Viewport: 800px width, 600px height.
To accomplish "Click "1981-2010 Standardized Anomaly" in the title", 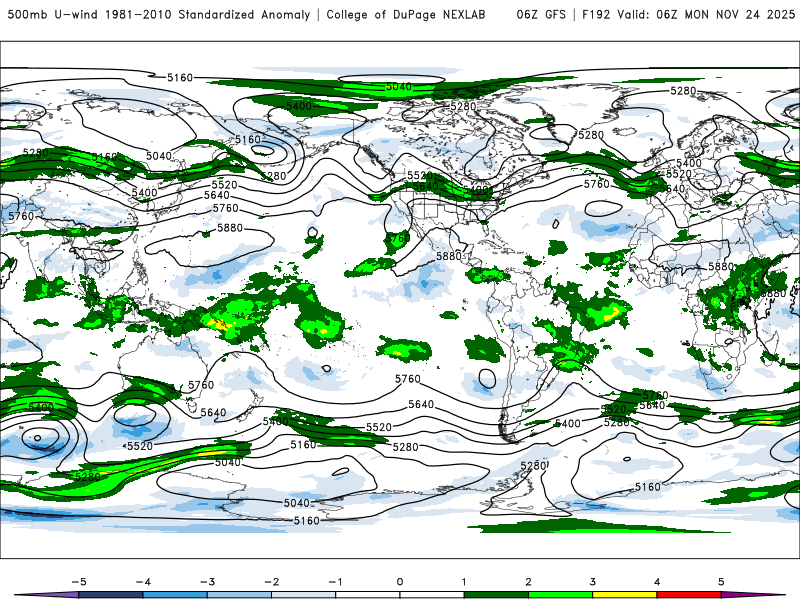I will click(x=207, y=14).
